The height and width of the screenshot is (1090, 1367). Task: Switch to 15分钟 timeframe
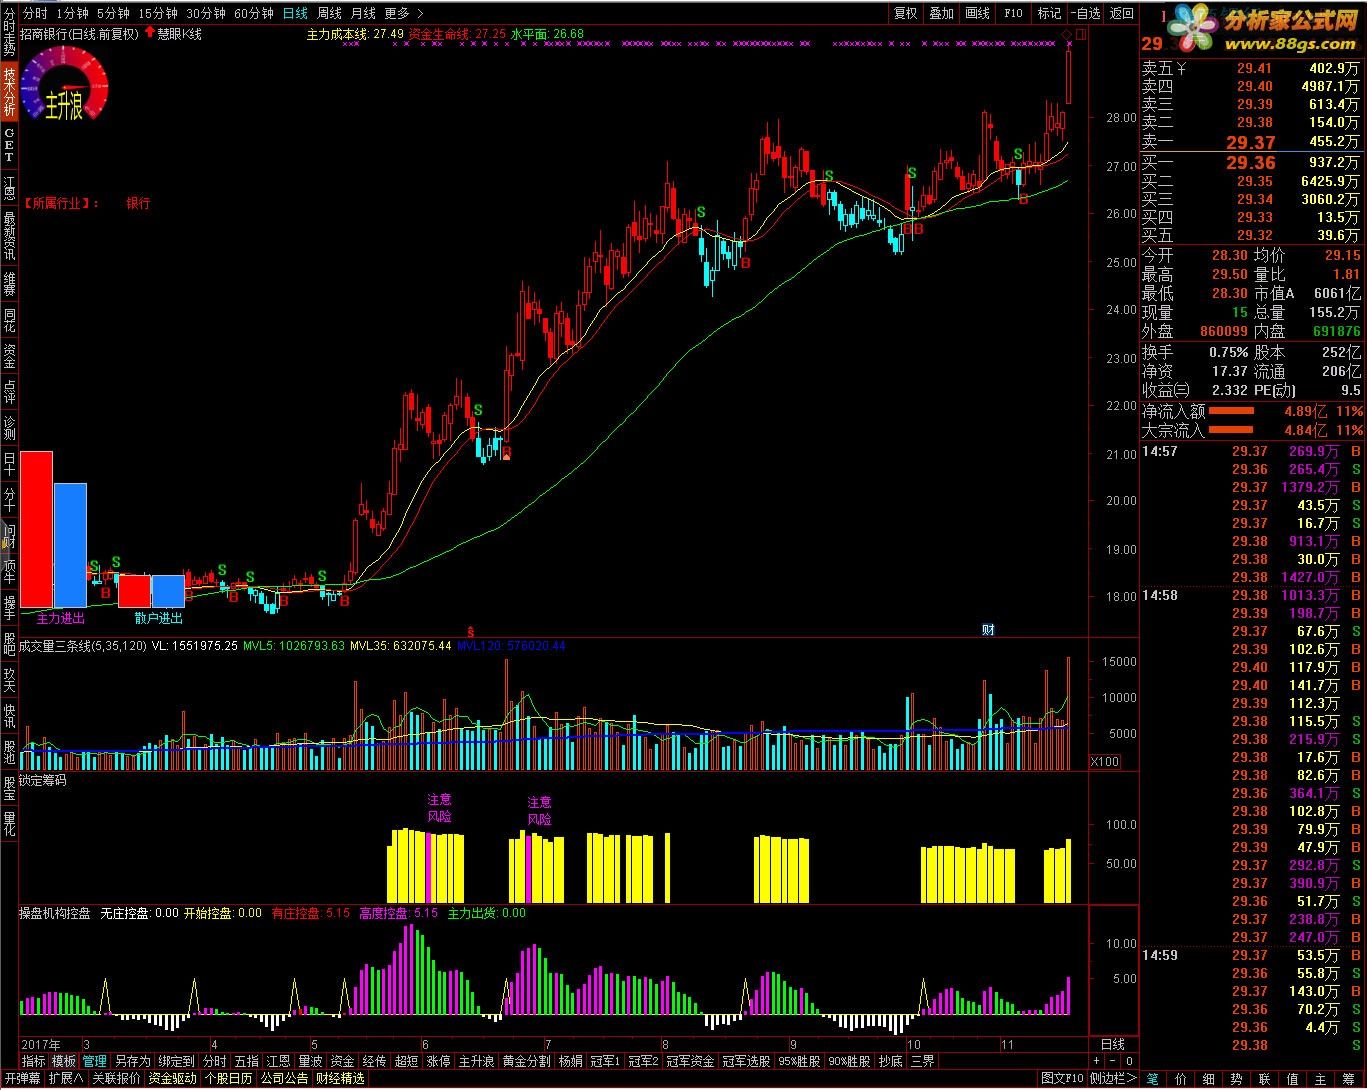pos(158,13)
